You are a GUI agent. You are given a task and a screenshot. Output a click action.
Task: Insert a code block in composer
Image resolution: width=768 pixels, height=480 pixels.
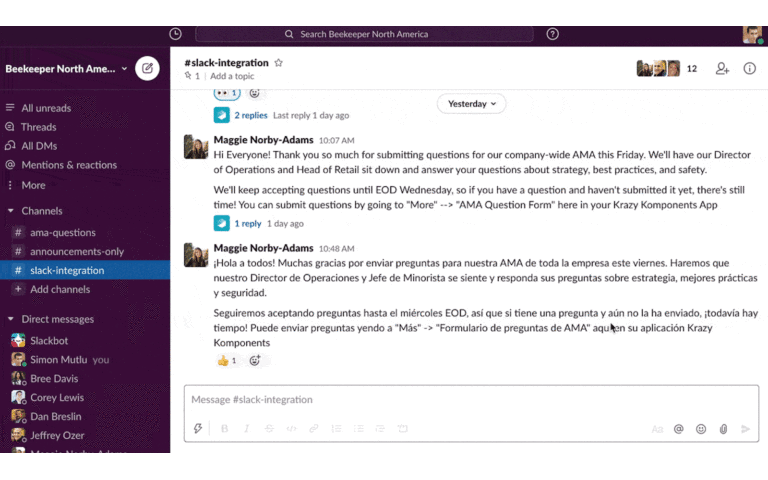403,429
